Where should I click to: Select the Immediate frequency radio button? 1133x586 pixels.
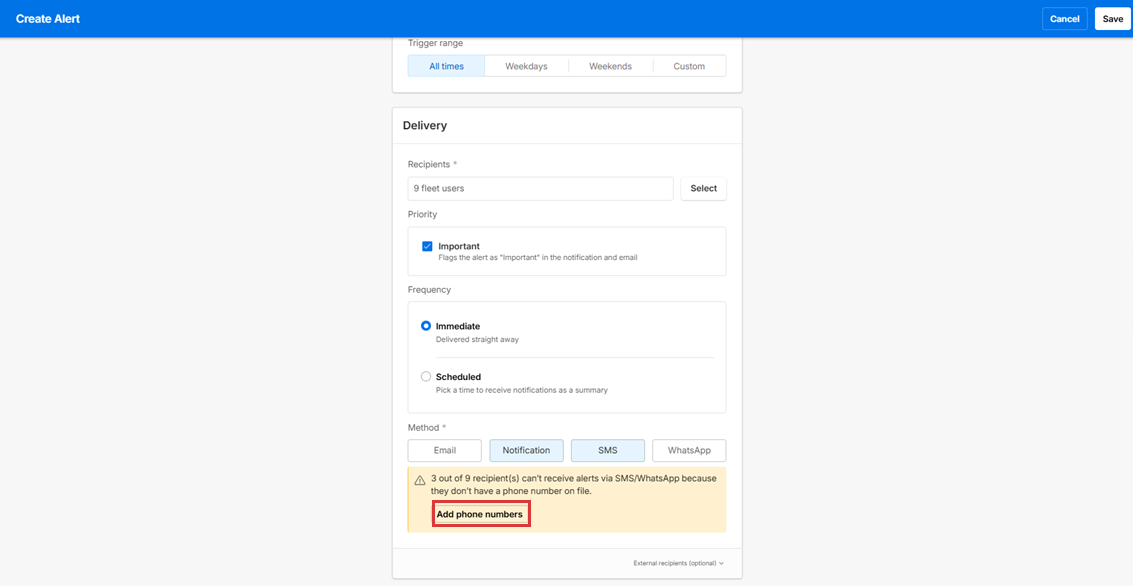click(426, 326)
